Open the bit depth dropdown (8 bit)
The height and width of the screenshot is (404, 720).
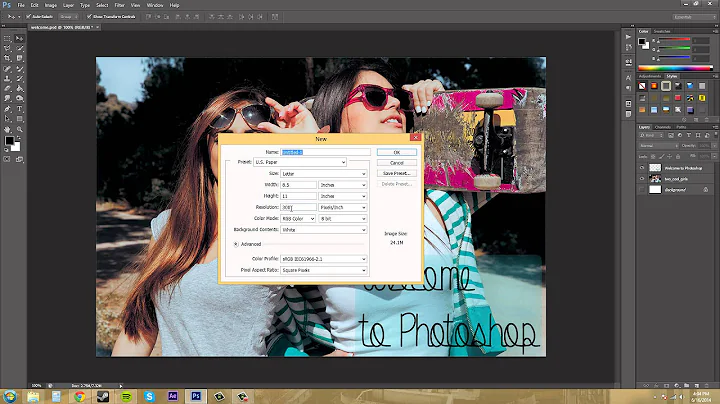(x=343, y=219)
